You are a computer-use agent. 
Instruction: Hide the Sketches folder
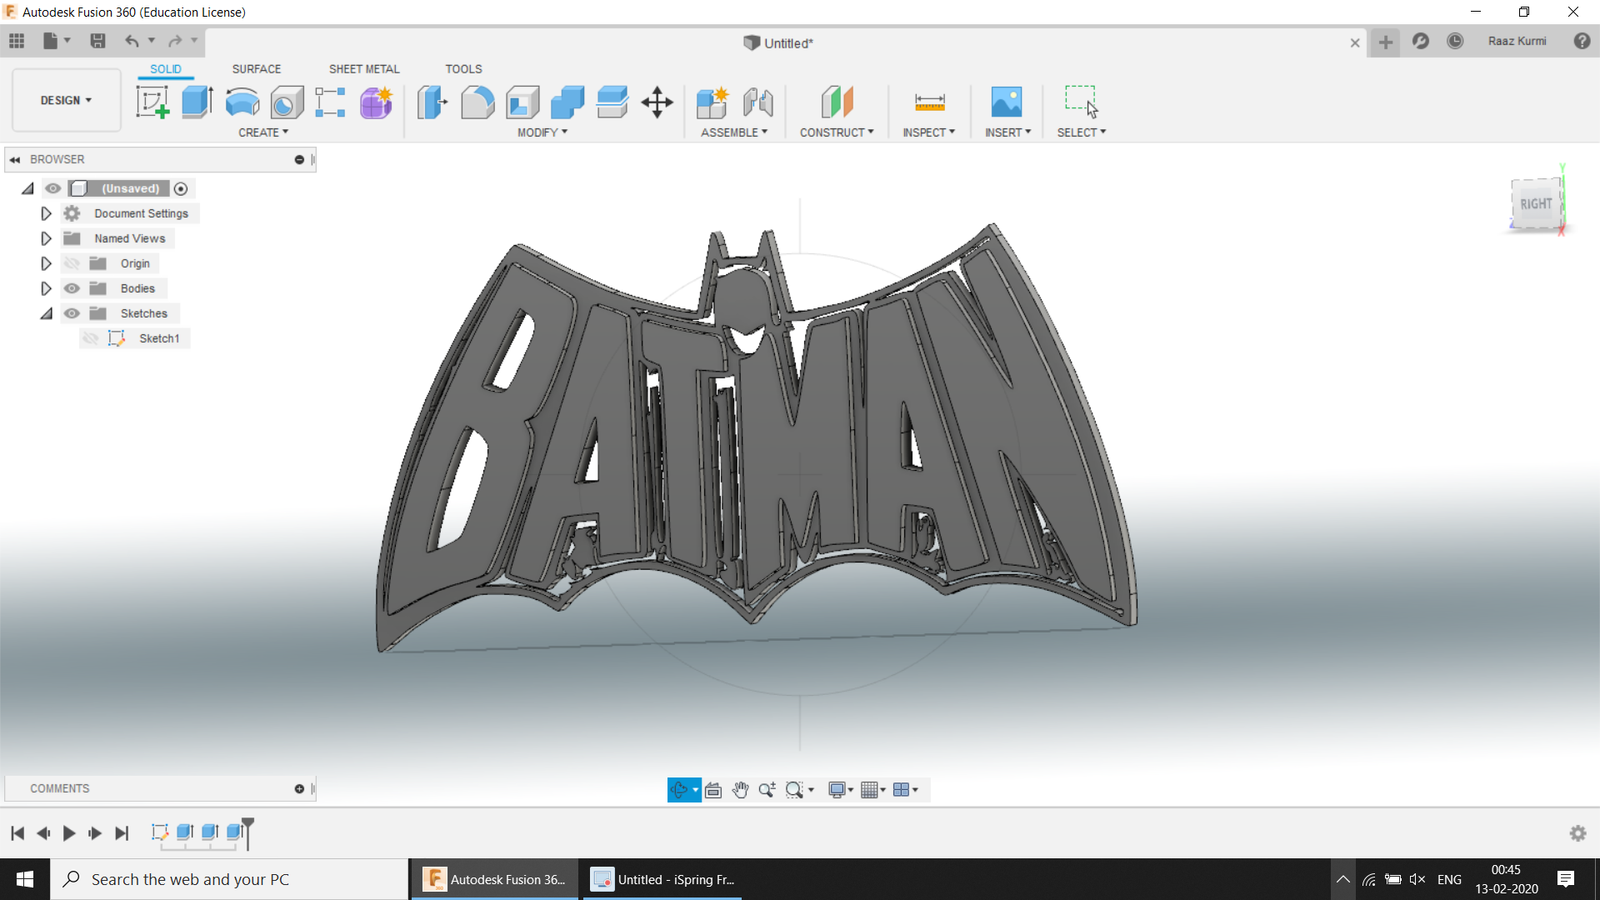coord(72,313)
